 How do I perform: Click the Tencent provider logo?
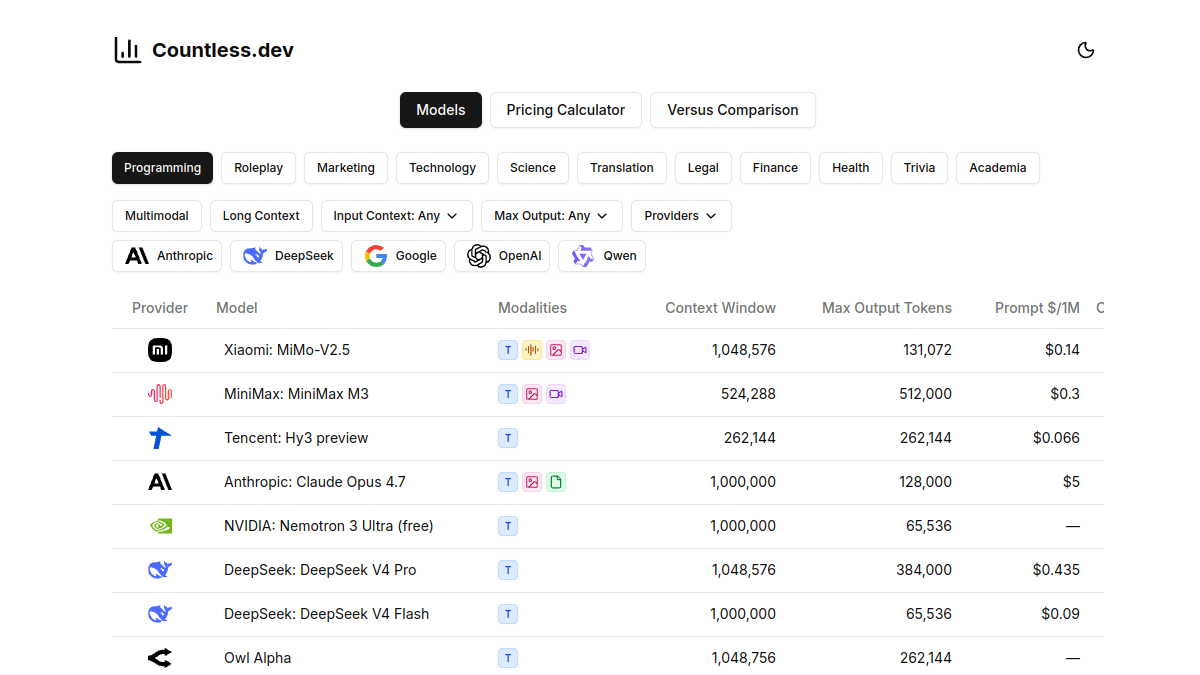click(160, 438)
